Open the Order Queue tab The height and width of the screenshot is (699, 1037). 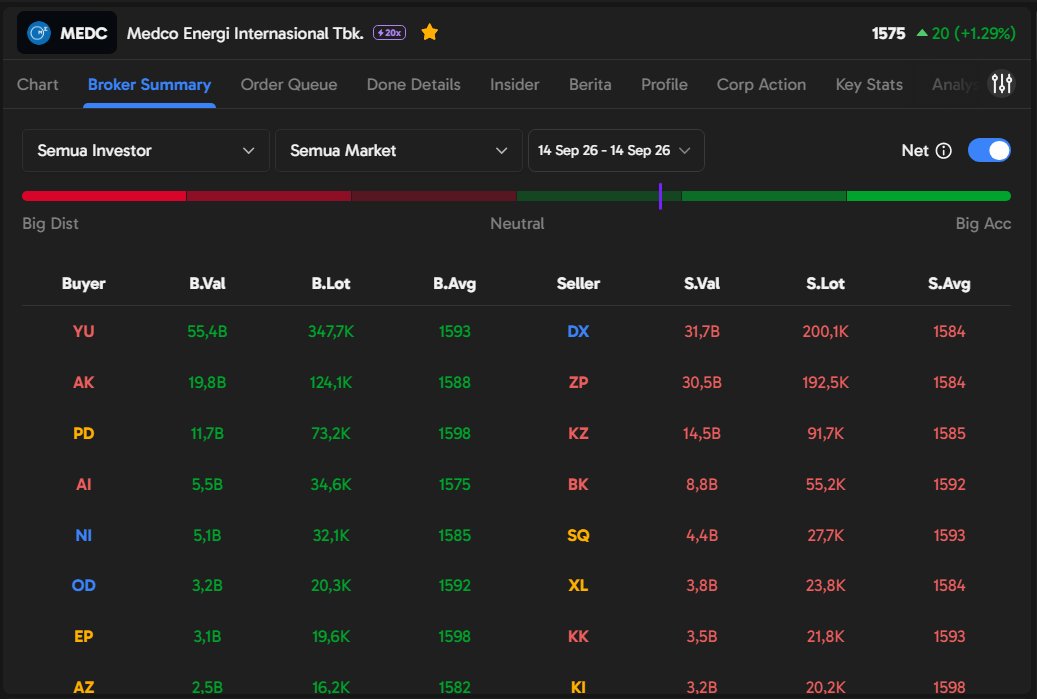289,85
